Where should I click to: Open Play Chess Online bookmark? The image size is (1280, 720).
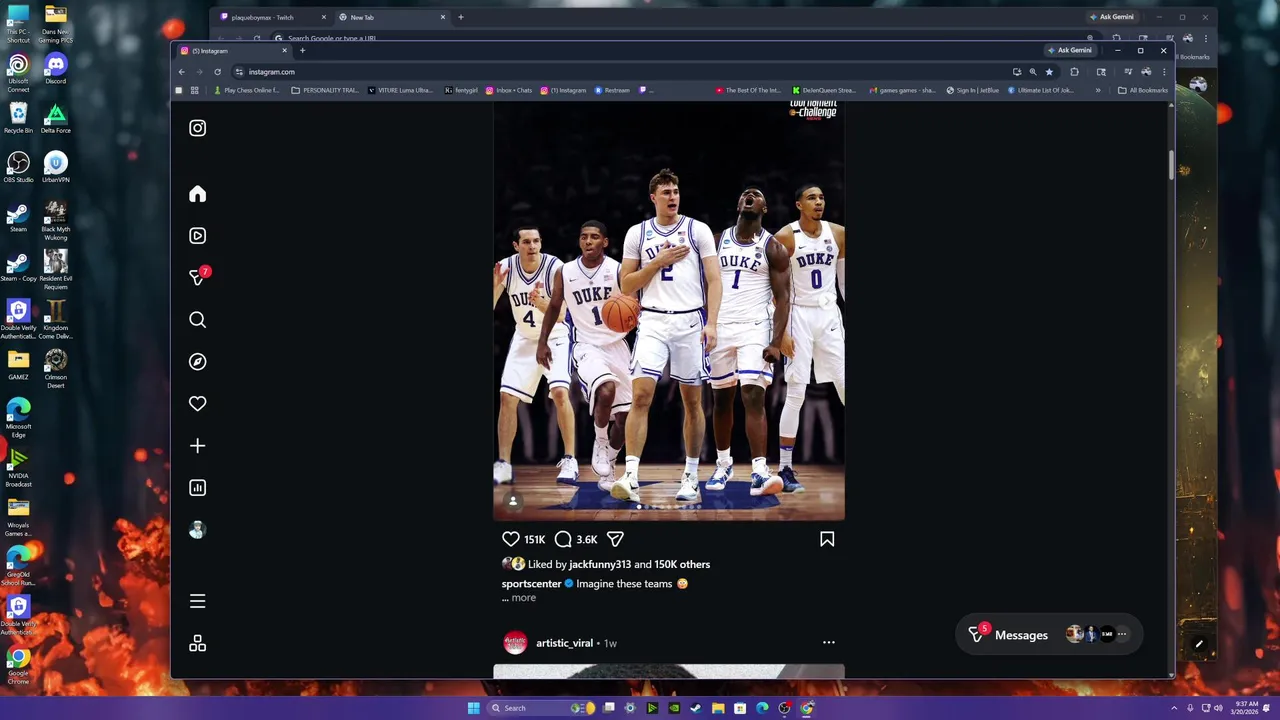[247, 90]
